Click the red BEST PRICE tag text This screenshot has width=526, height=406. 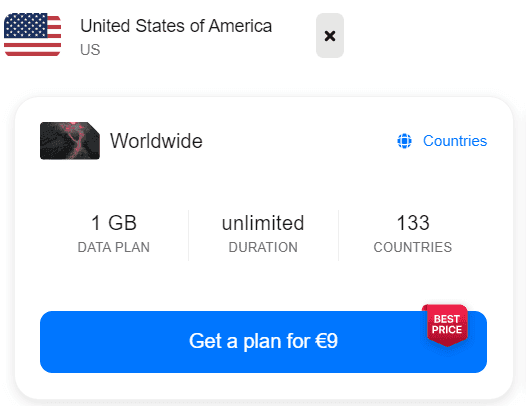[446, 324]
